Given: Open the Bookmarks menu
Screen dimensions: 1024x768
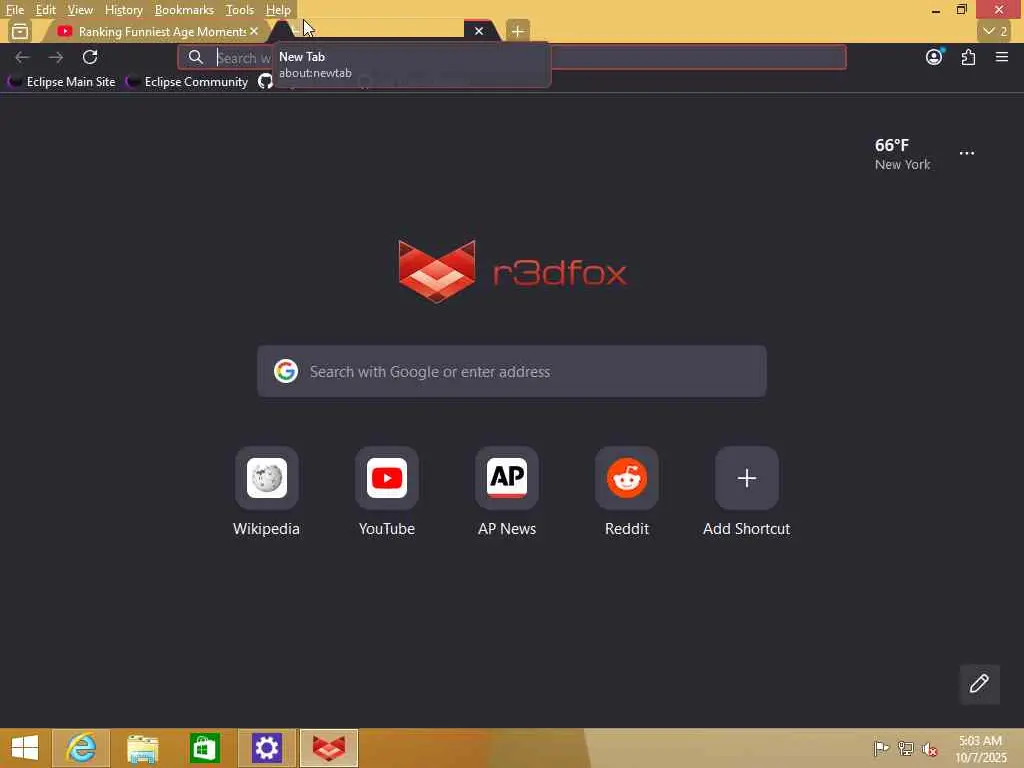Looking at the screenshot, I should pos(184,10).
